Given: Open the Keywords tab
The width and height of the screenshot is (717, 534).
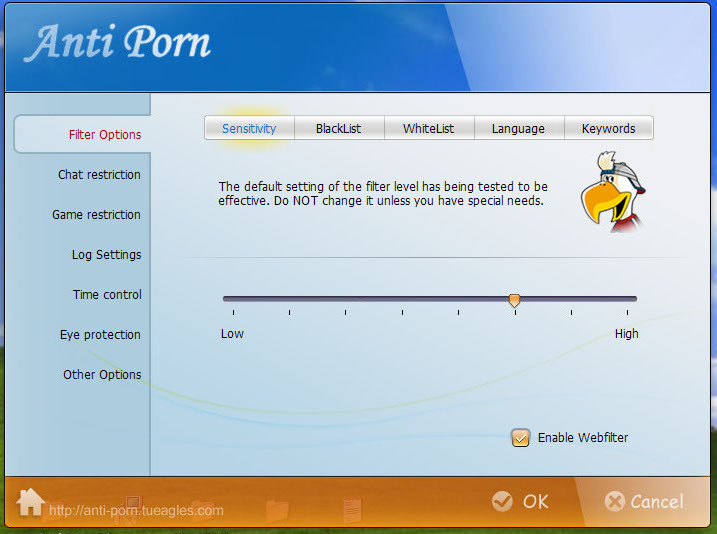Looking at the screenshot, I should 609,128.
